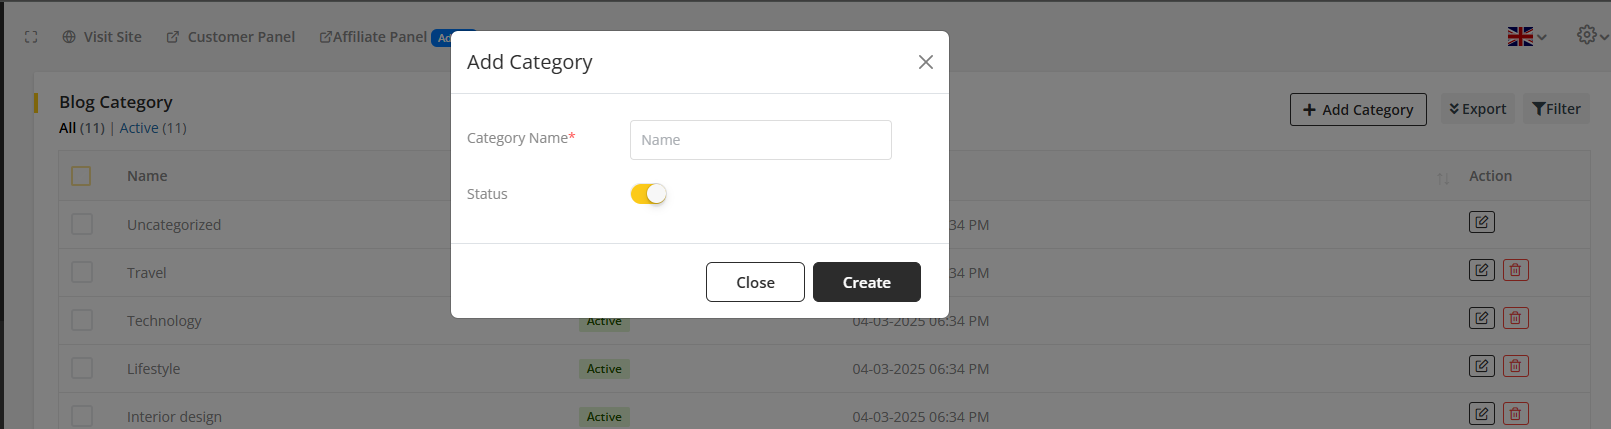Open the Customer Panel link
Image resolution: width=1611 pixels, height=429 pixels.
pyautogui.click(x=231, y=37)
